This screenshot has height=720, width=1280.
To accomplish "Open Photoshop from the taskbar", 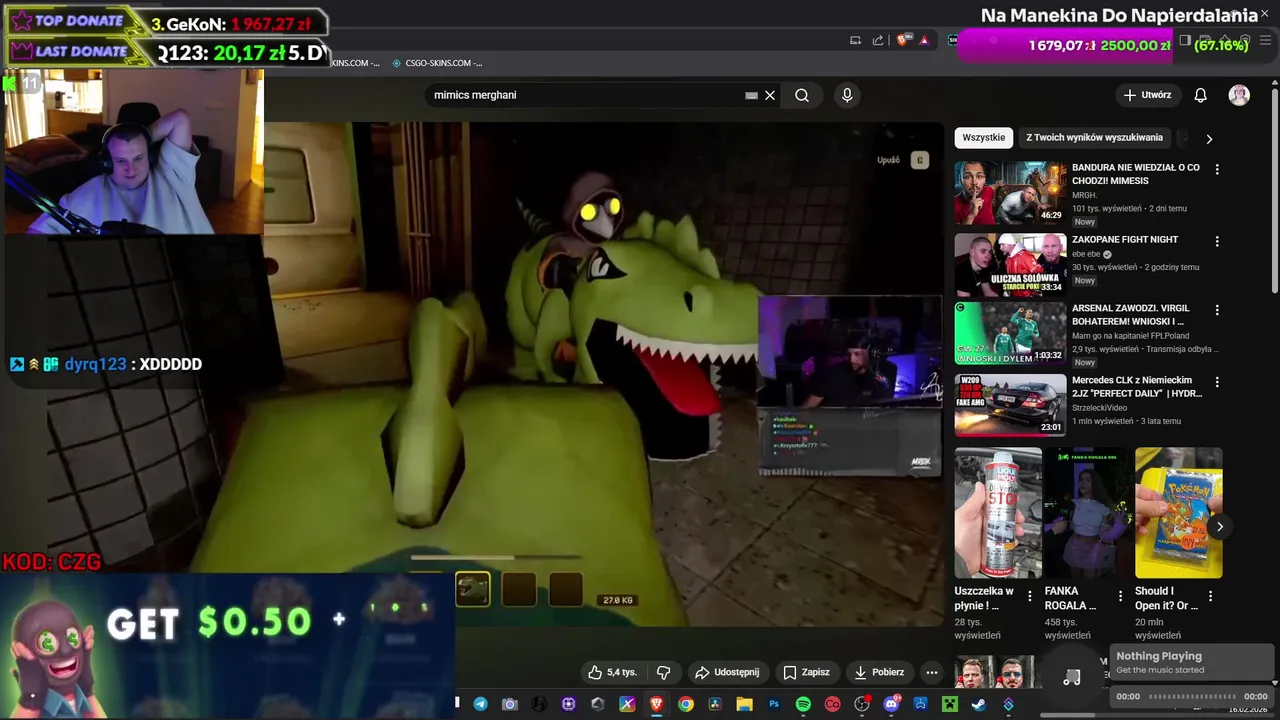I will [x=774, y=704].
